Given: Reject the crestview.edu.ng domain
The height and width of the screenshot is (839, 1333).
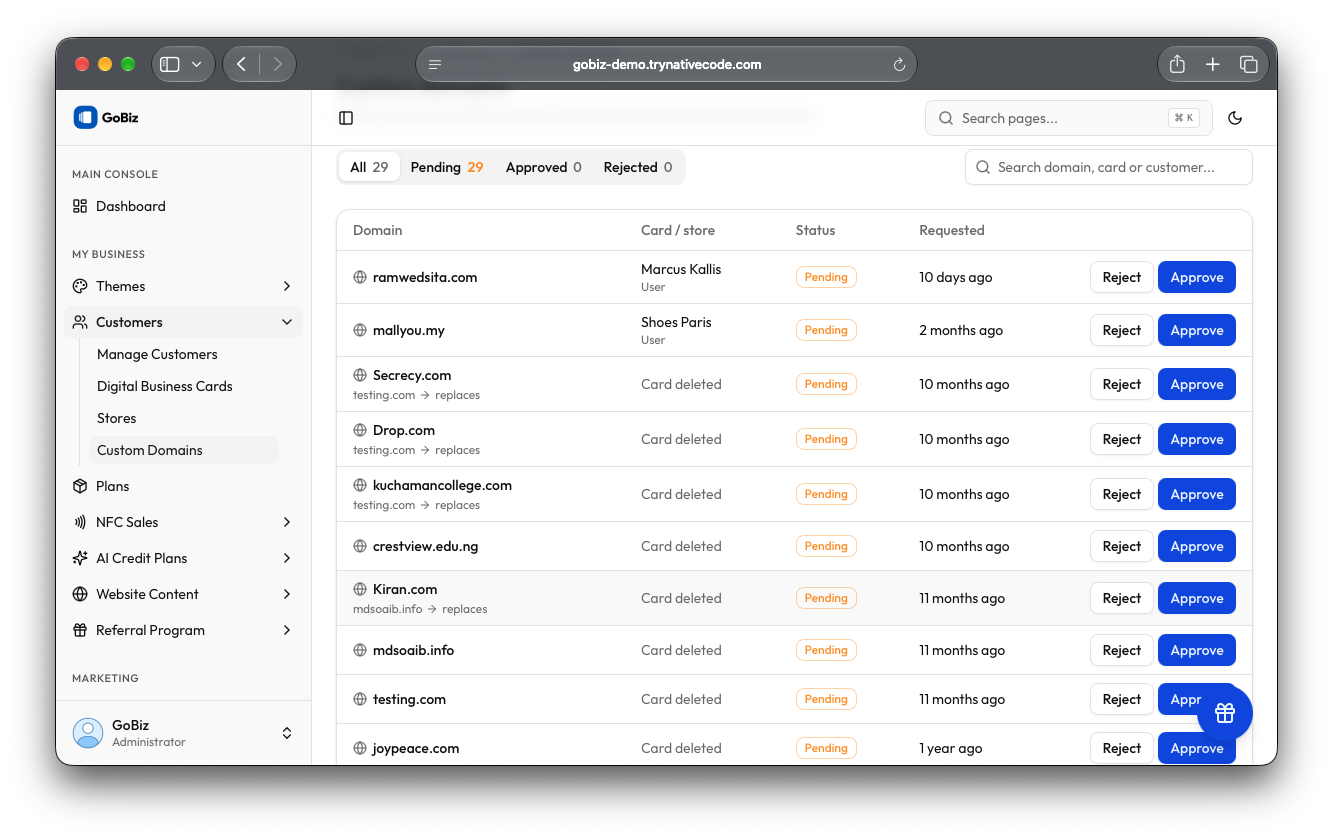Looking at the screenshot, I should coord(1122,546).
